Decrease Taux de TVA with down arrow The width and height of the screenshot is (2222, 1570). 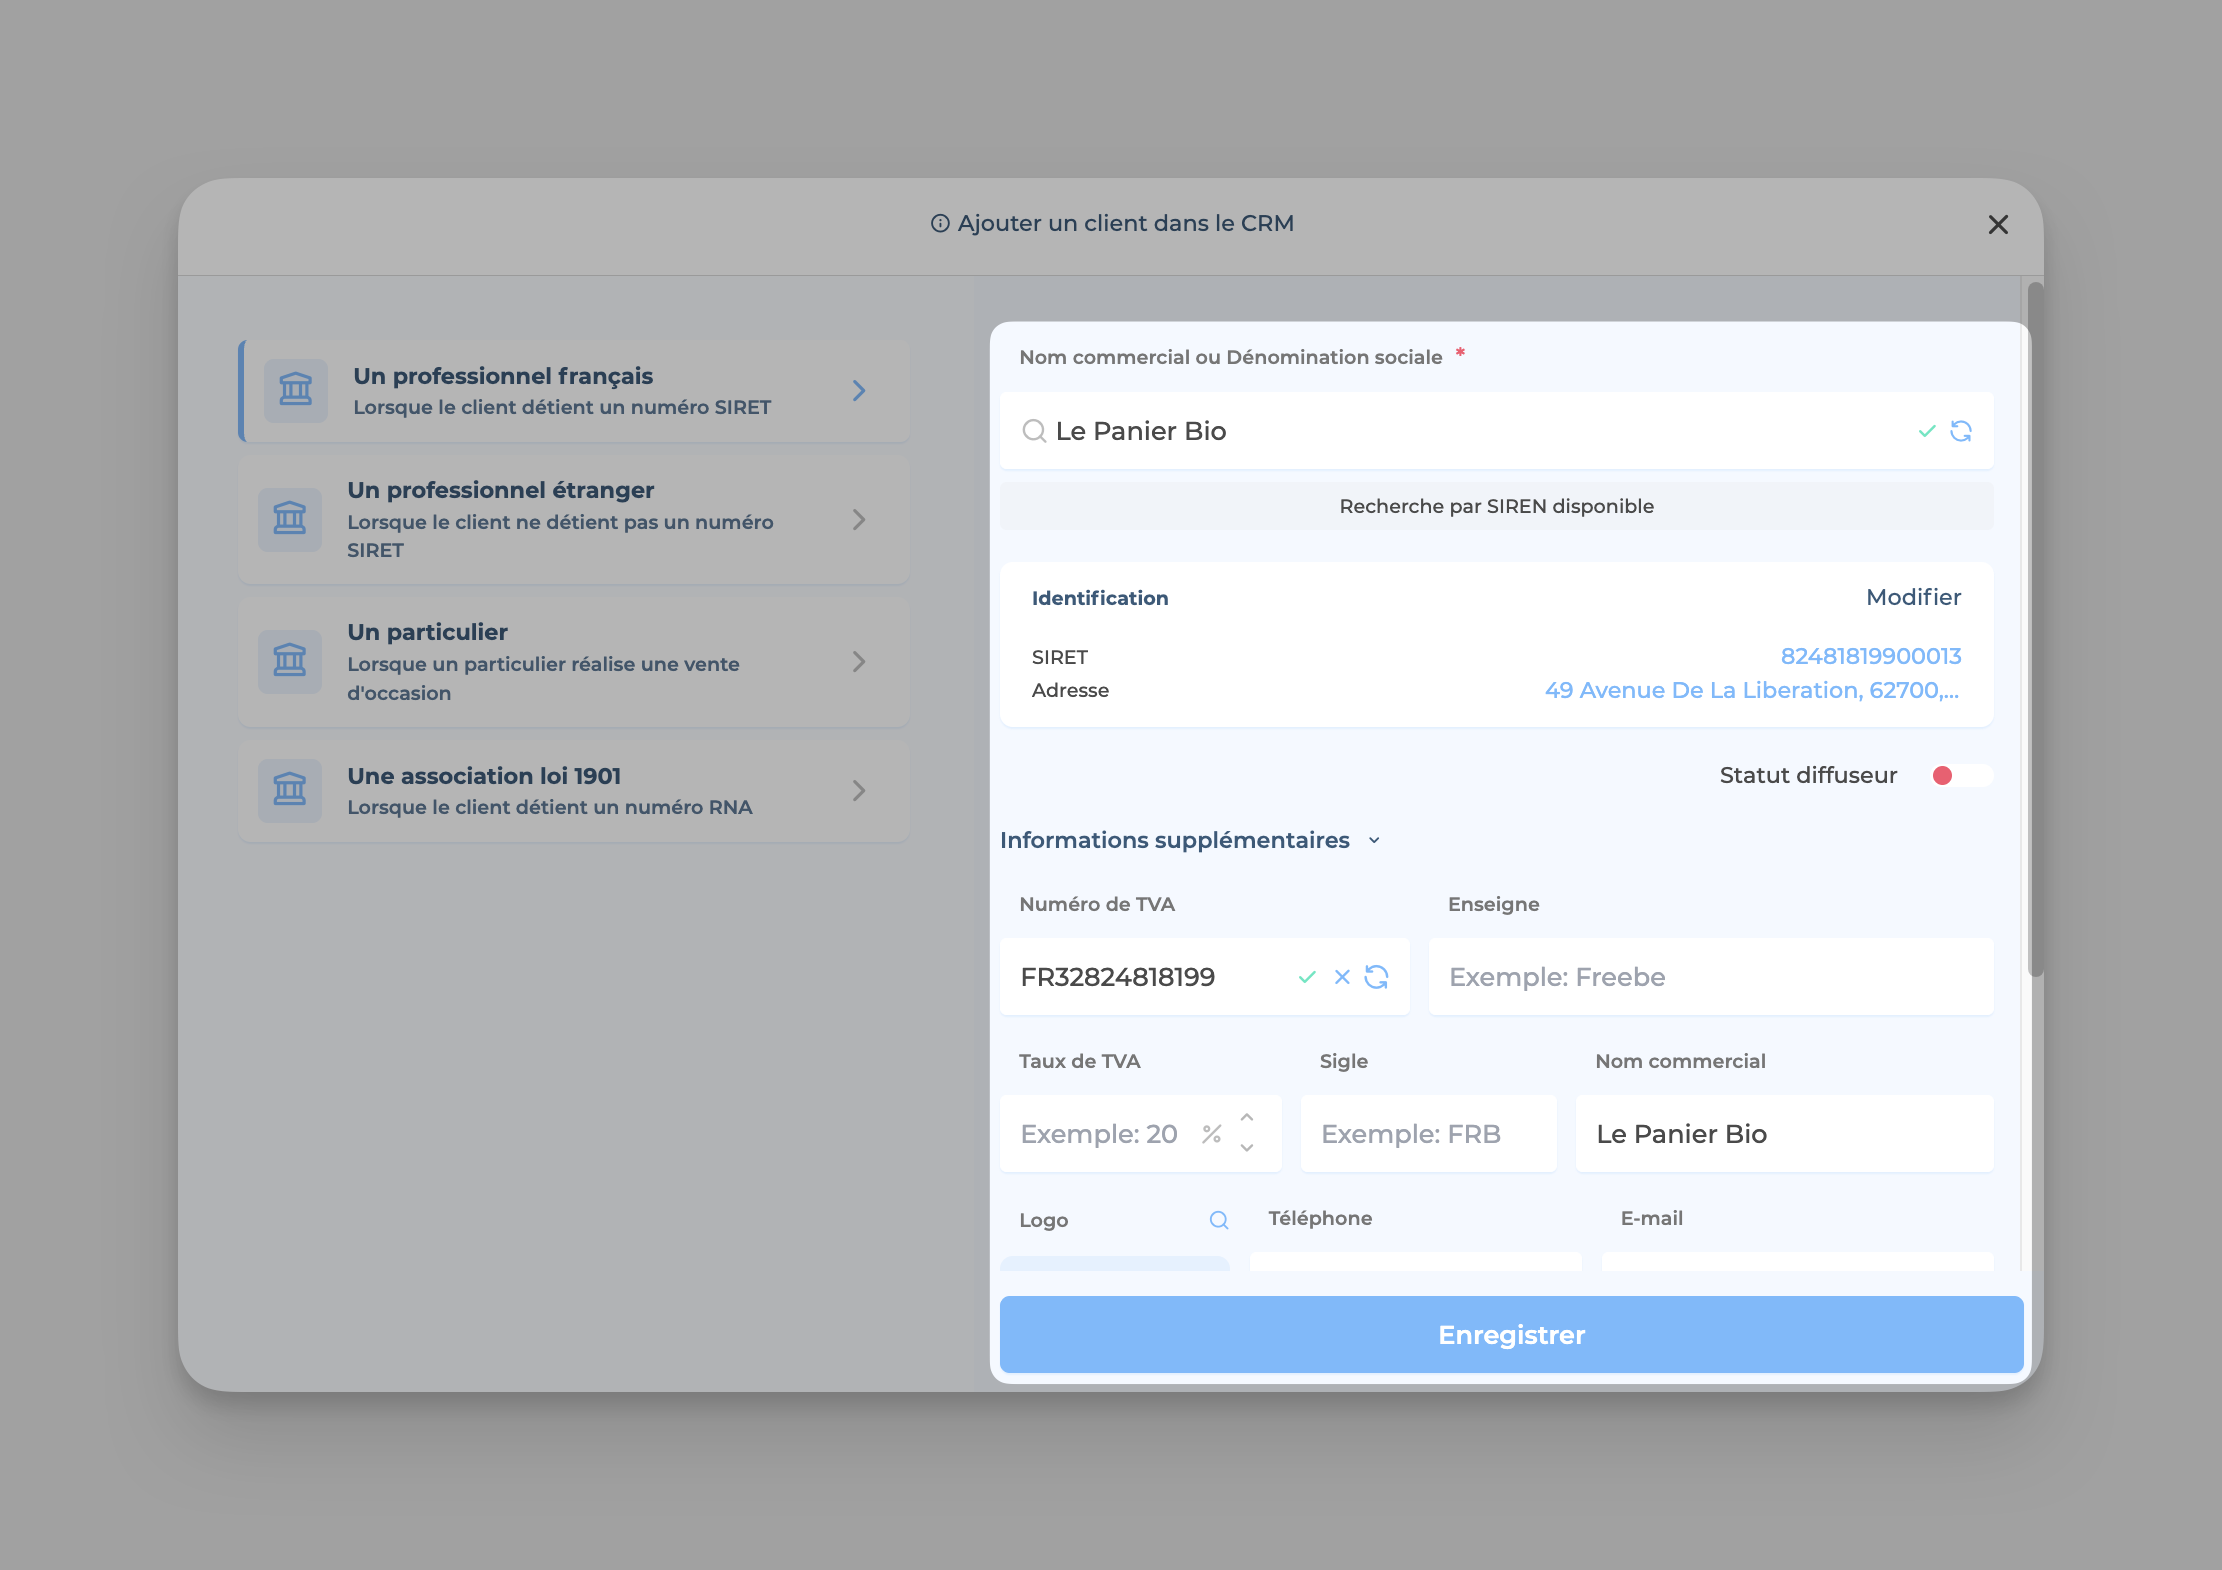[x=1247, y=1148]
